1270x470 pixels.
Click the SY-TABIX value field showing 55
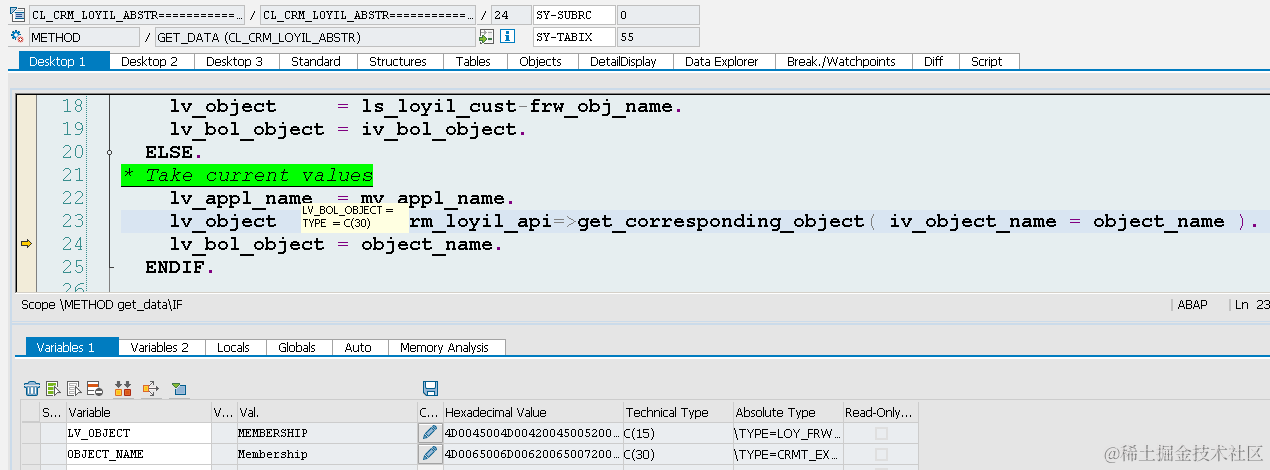click(x=658, y=37)
